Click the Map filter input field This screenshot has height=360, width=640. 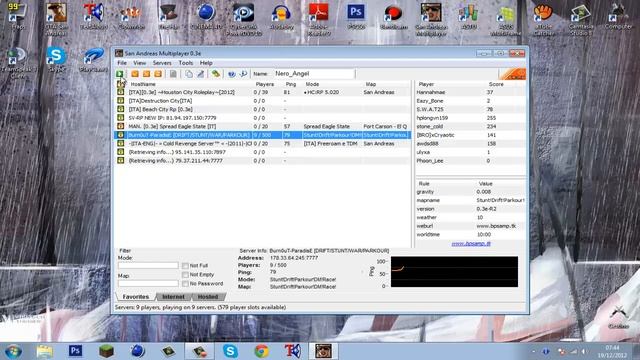148,283
